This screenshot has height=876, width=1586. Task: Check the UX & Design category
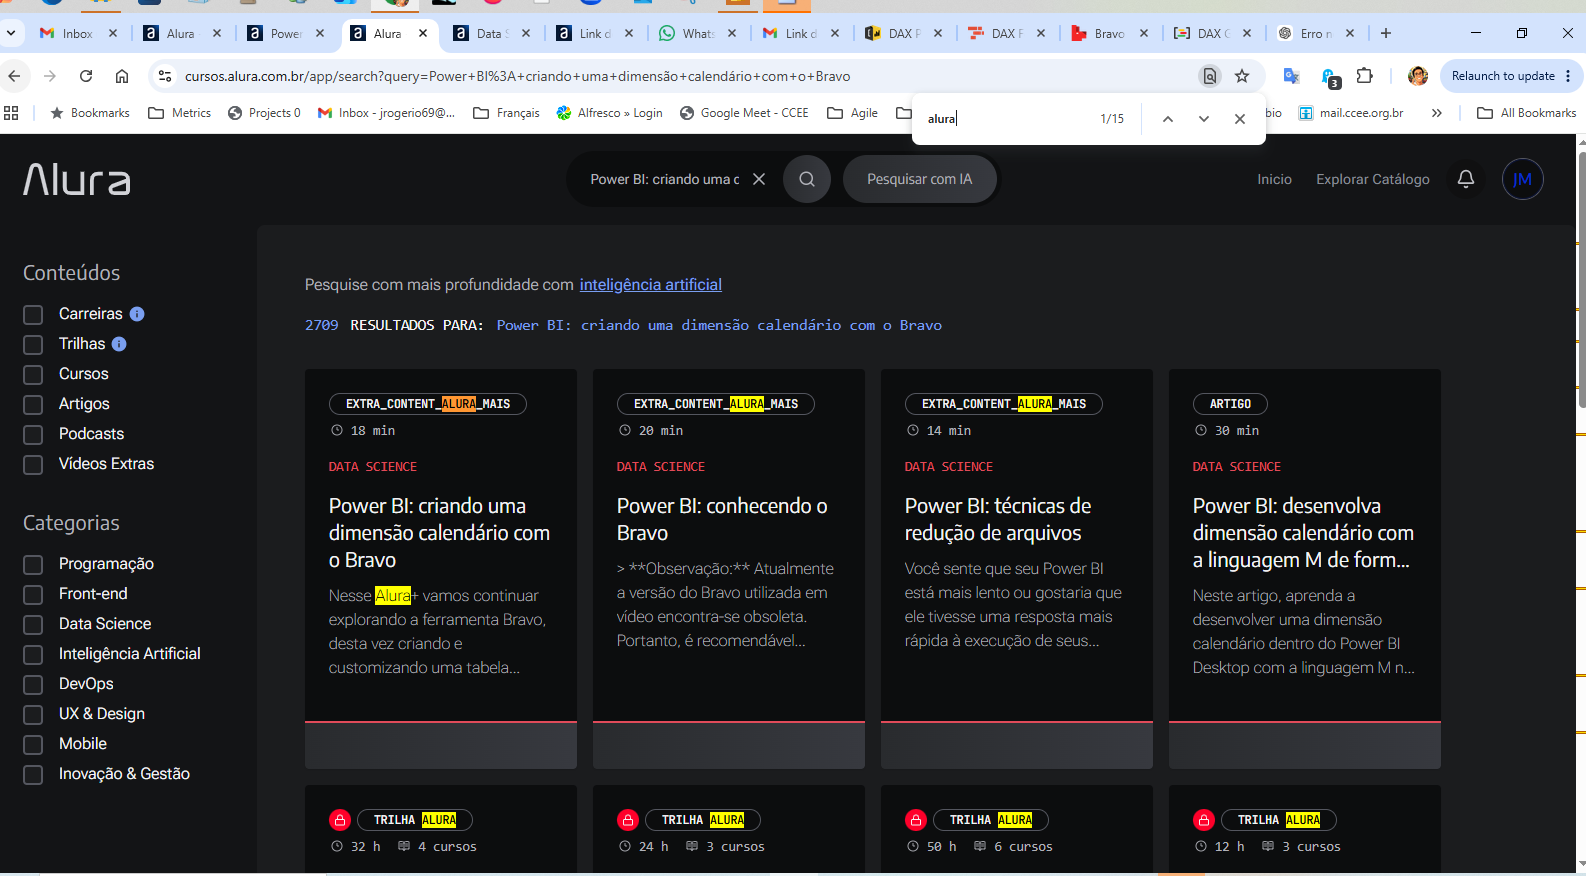[x=33, y=715]
